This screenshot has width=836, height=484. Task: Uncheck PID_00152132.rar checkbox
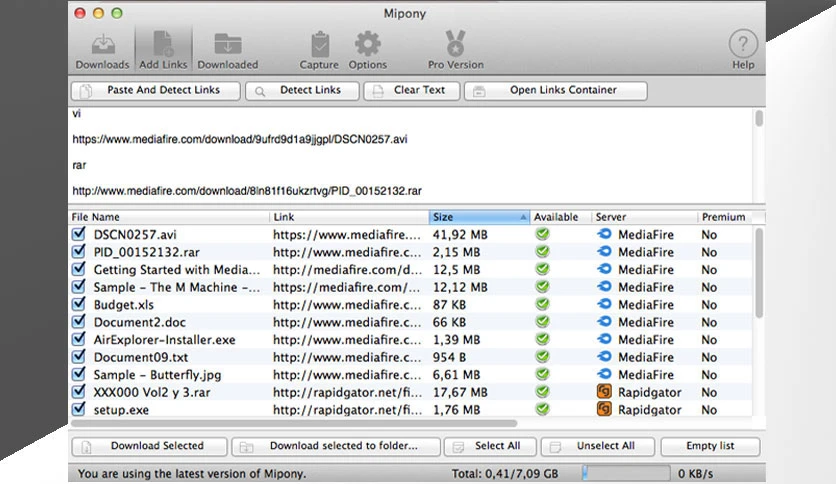[x=79, y=252]
